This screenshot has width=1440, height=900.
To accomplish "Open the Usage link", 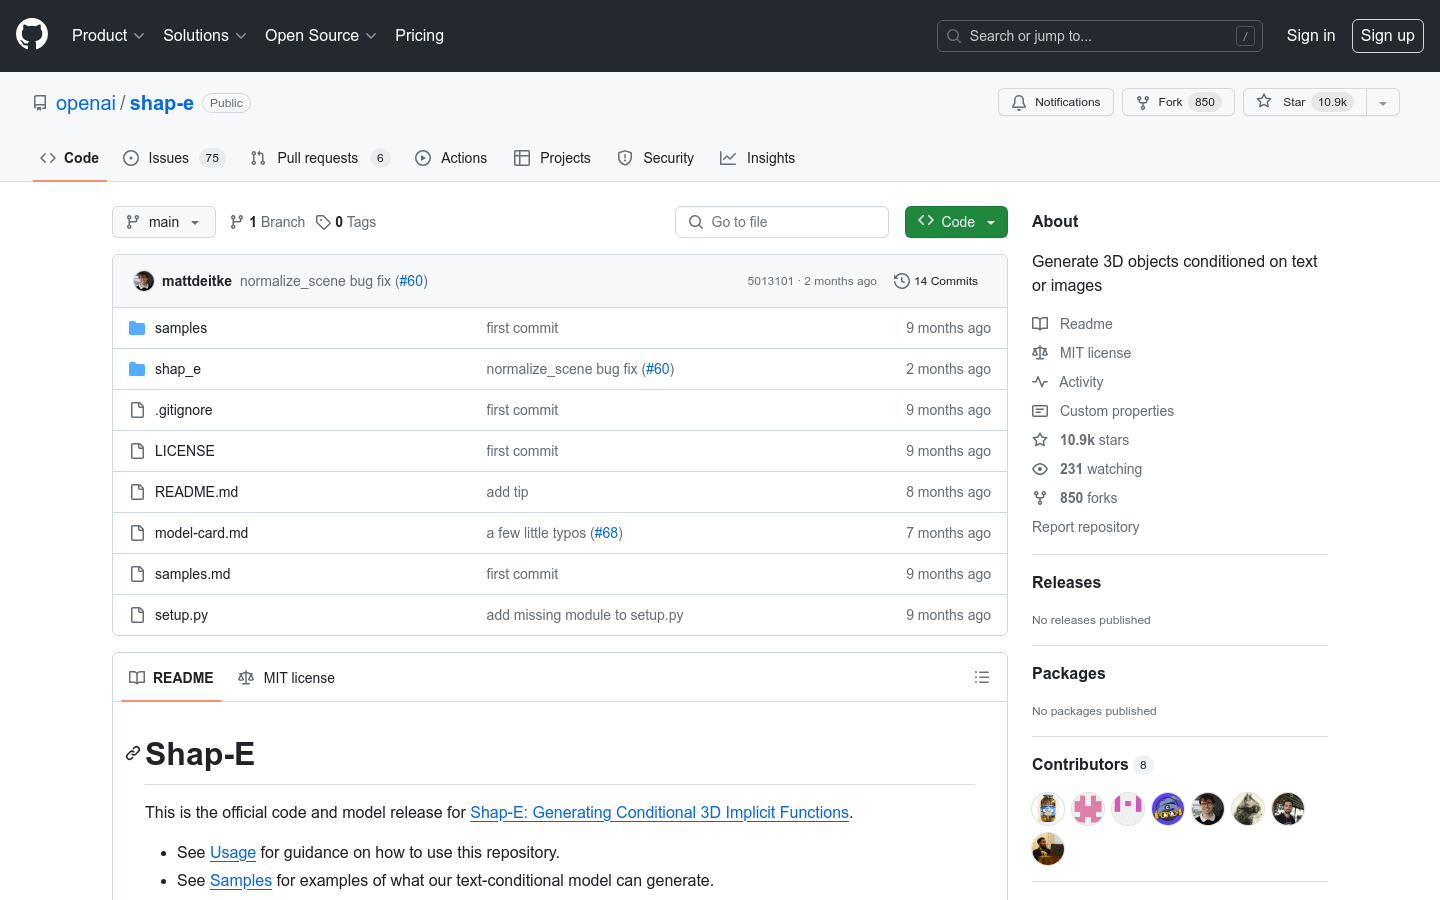I will [x=233, y=853].
